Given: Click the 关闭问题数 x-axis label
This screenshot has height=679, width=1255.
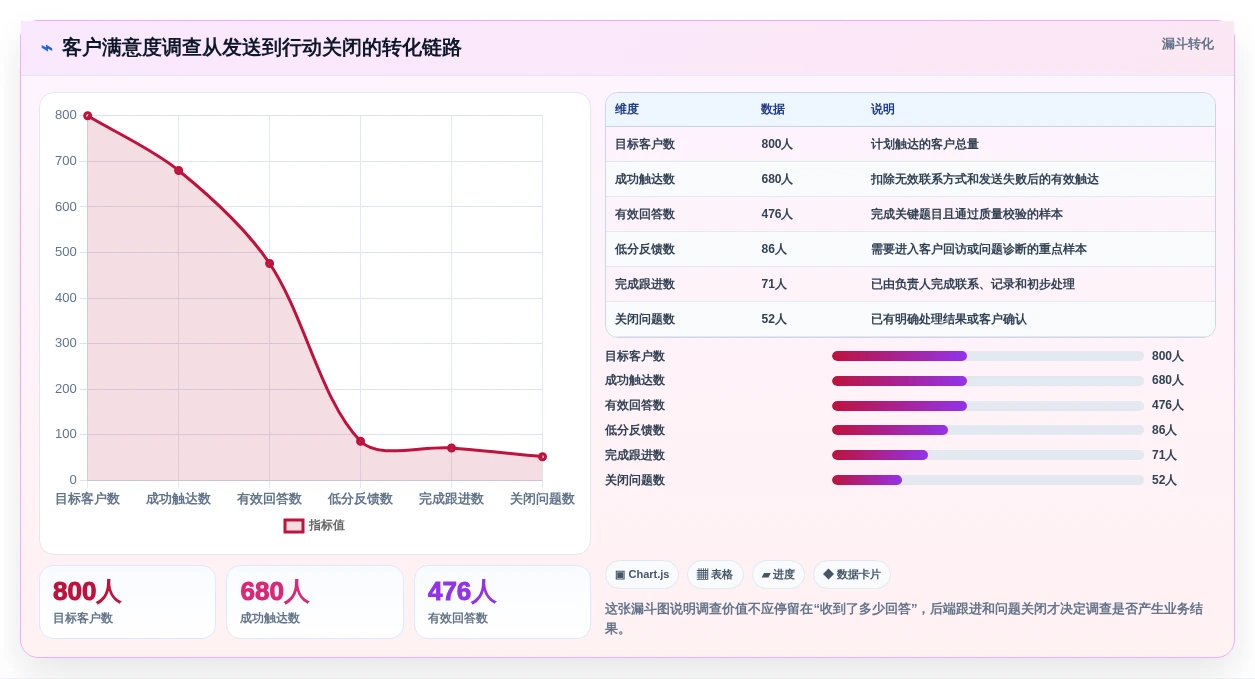Looking at the screenshot, I should [x=542, y=499].
